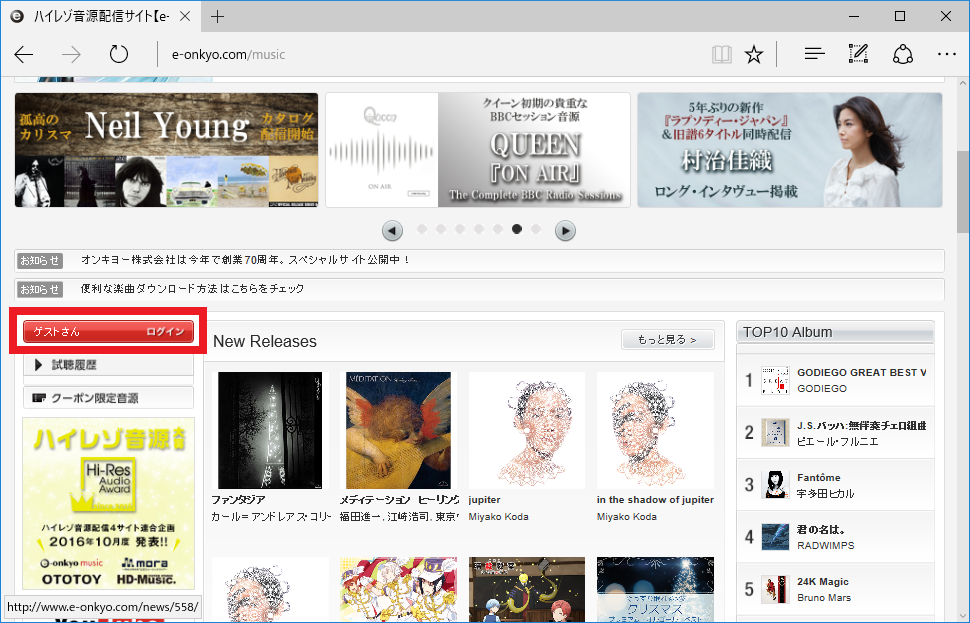Click the vertical page scrollbar thumb
Screen dimensions: 970x623
[x=963, y=191]
